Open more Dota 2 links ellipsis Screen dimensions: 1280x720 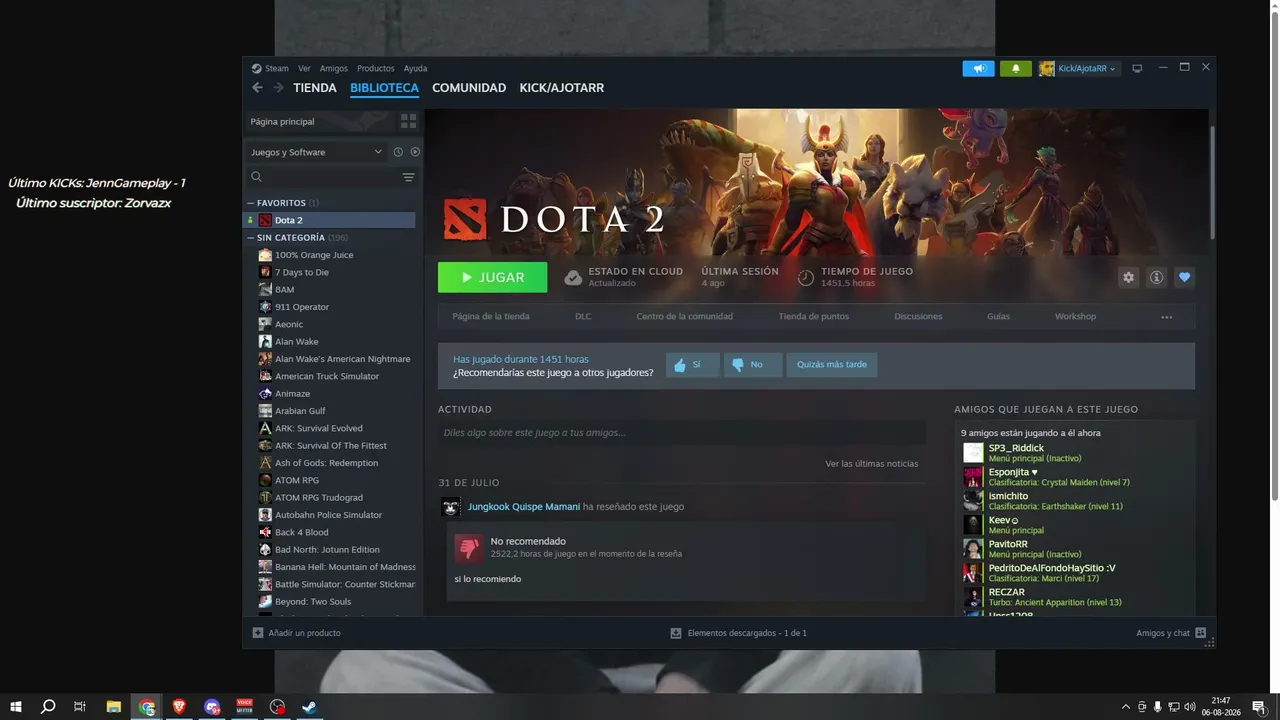coord(1166,317)
